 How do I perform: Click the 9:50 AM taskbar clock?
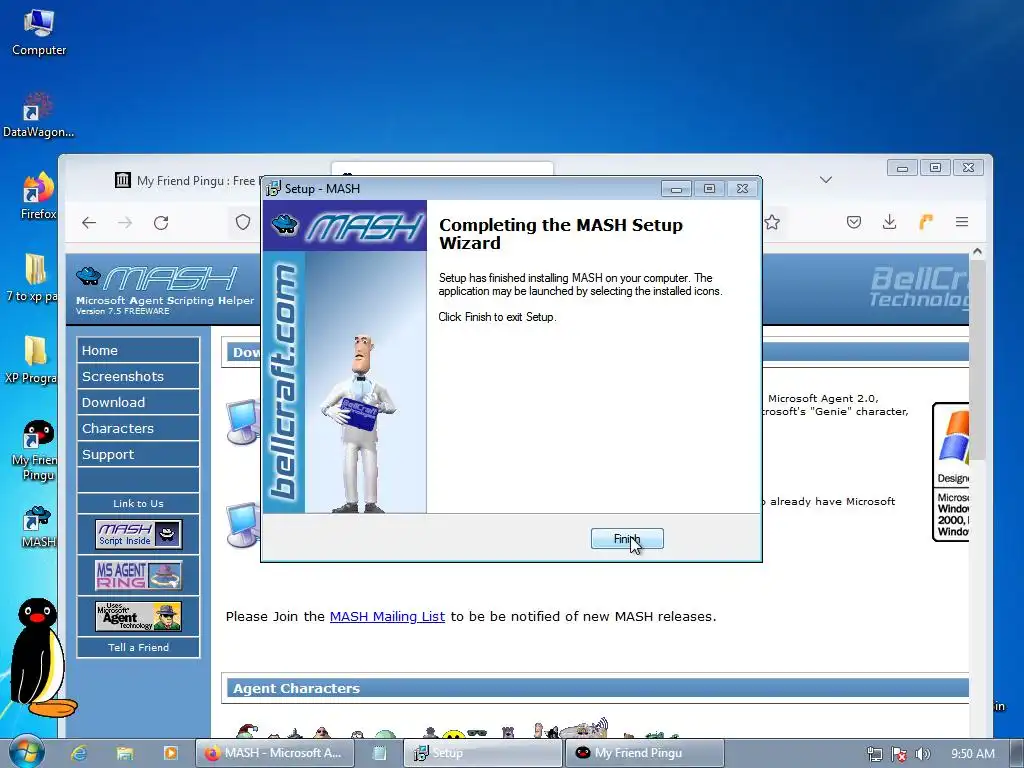pos(972,754)
